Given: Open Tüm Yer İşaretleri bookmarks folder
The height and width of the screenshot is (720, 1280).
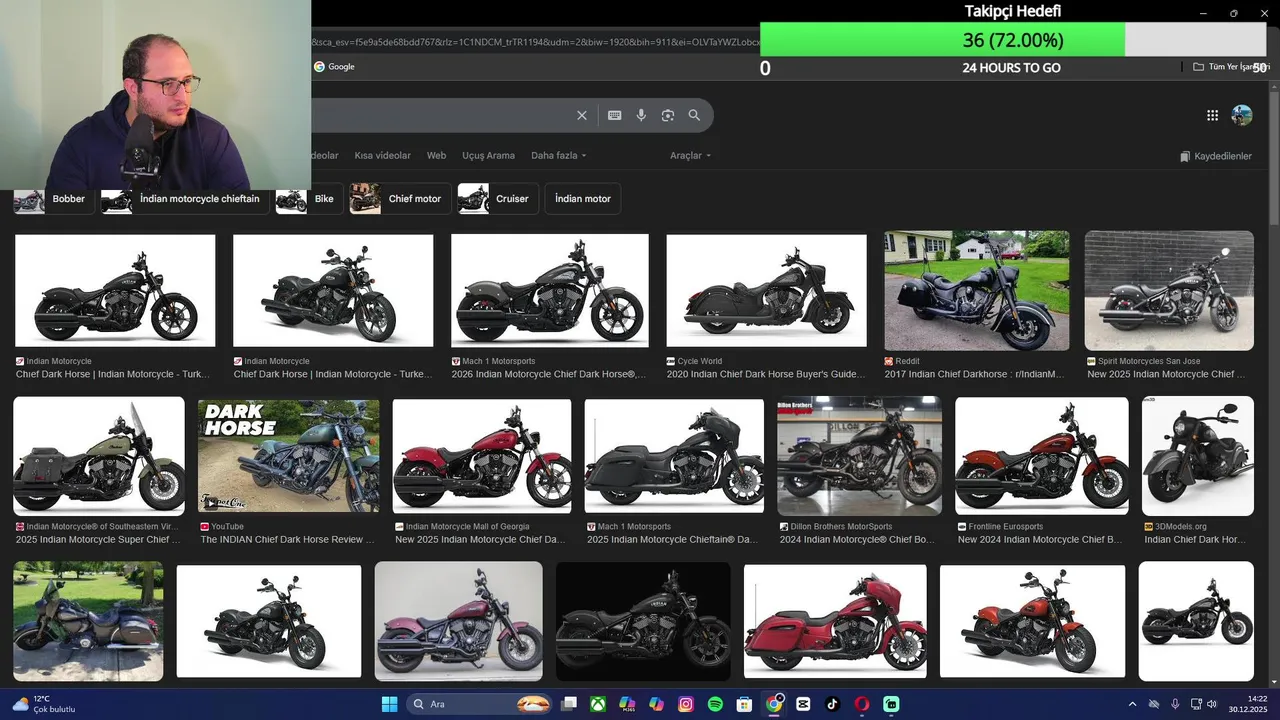Looking at the screenshot, I should click(1231, 67).
